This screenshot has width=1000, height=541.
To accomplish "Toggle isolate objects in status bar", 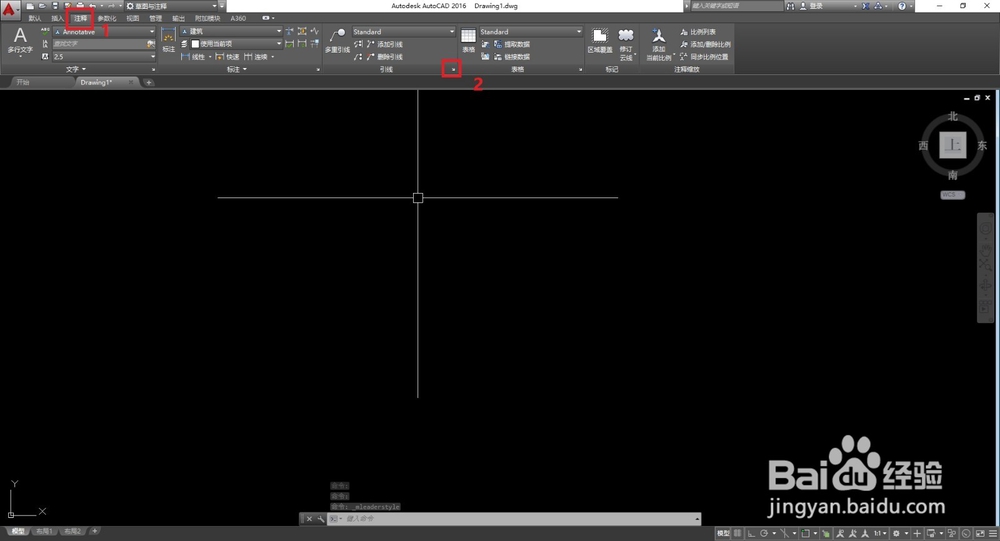I will tap(952, 533).
